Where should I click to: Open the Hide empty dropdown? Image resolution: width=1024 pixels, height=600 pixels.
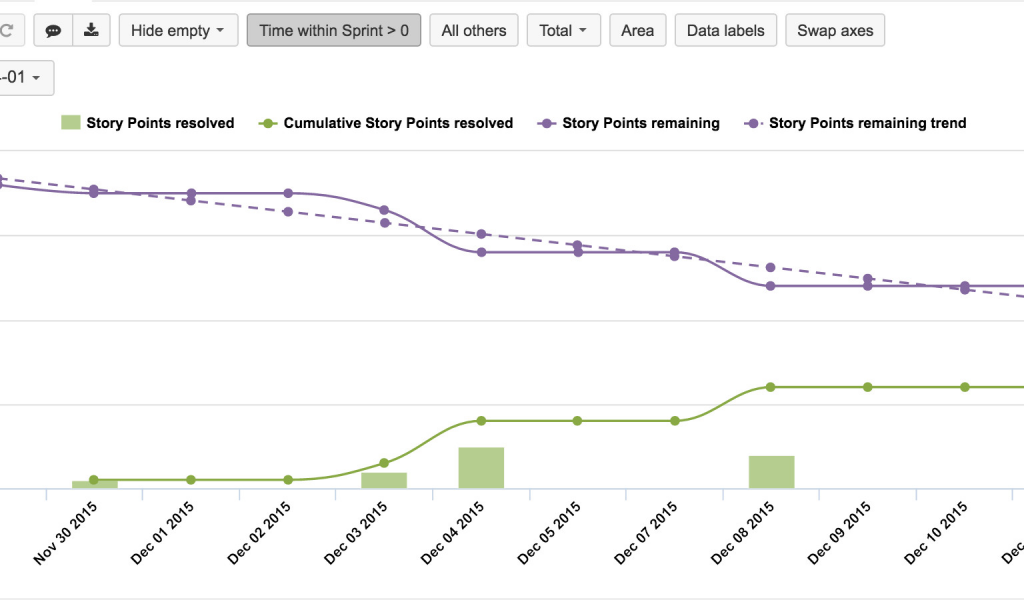[x=177, y=30]
